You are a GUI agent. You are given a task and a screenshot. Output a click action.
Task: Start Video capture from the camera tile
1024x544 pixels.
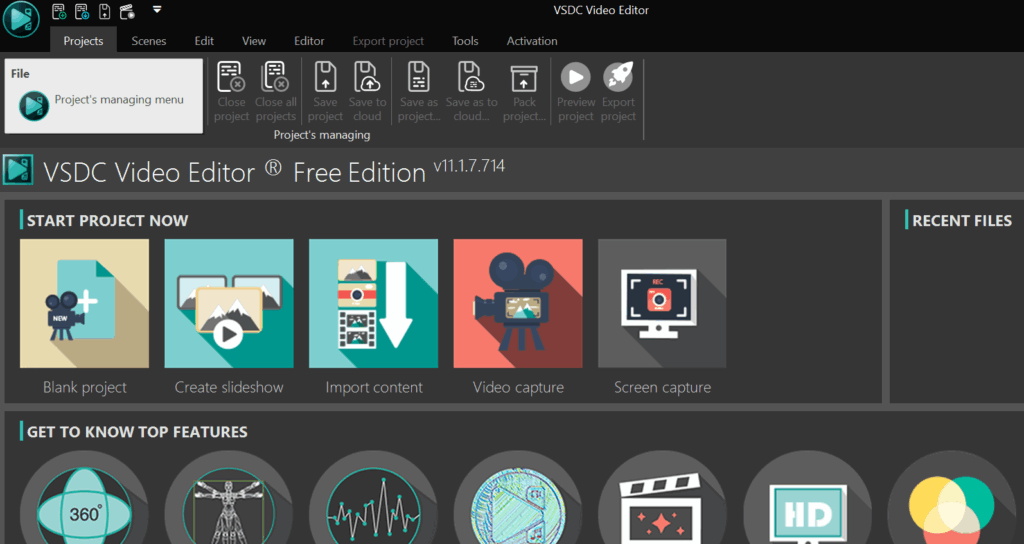click(x=518, y=304)
